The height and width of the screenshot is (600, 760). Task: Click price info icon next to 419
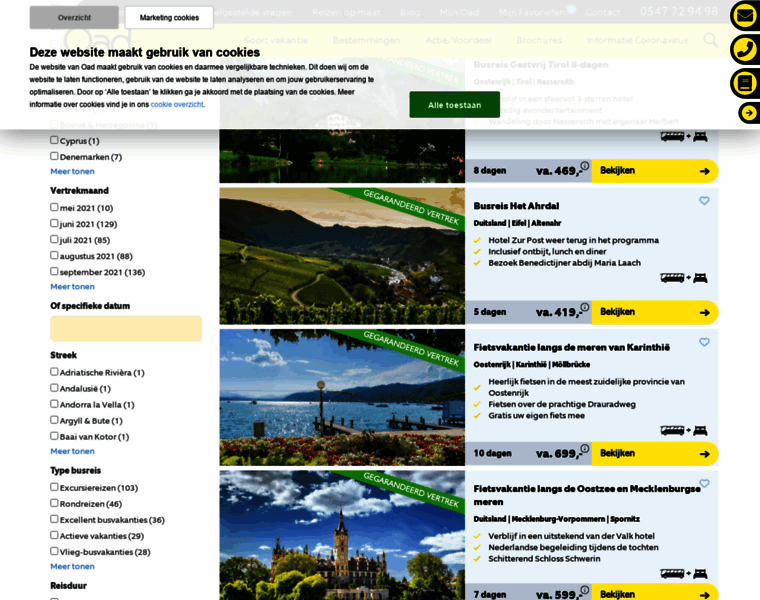585,307
